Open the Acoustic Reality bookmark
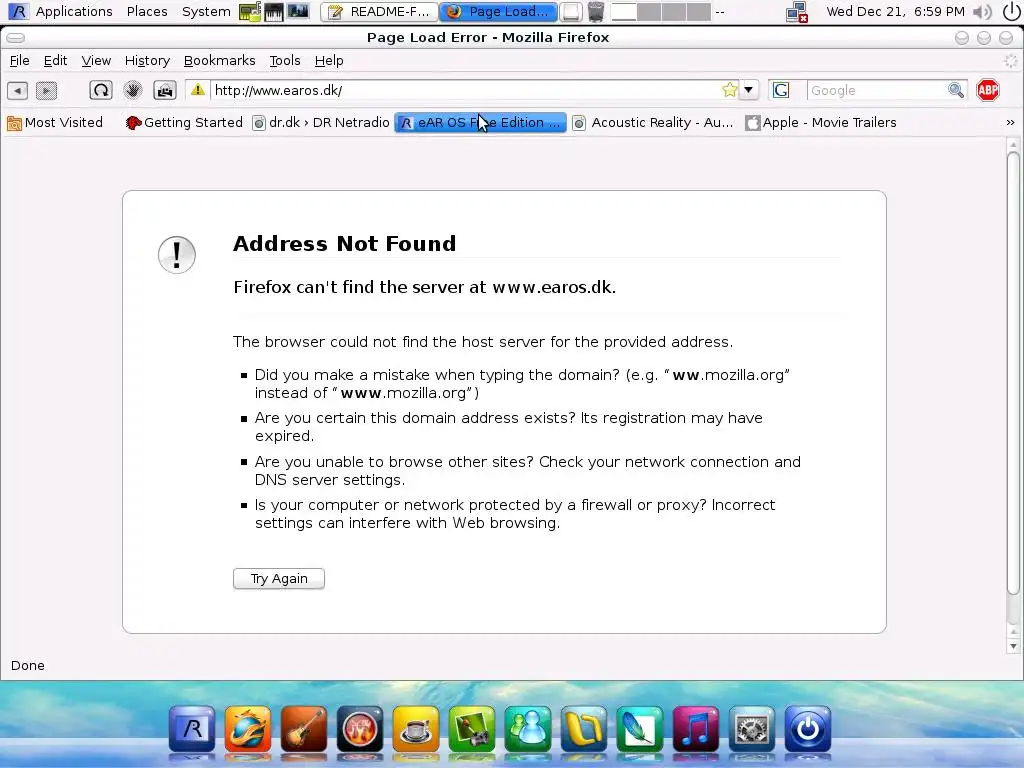This screenshot has height=768, width=1024. (652, 123)
